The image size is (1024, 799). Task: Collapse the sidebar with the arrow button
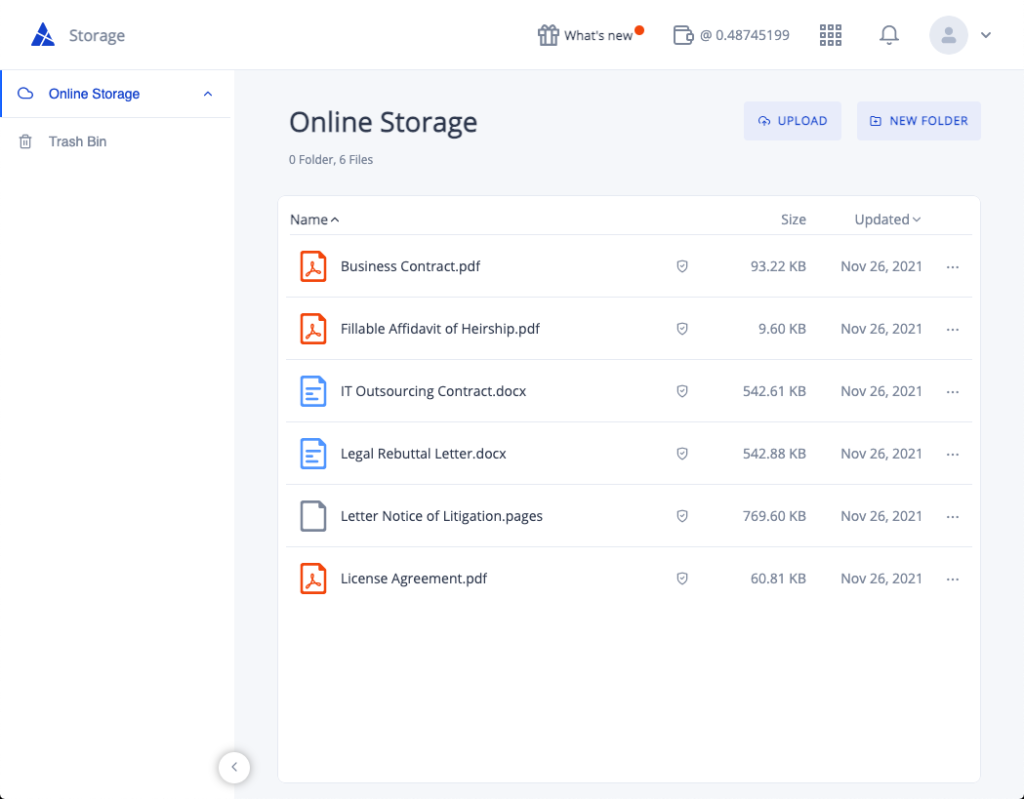coord(234,767)
